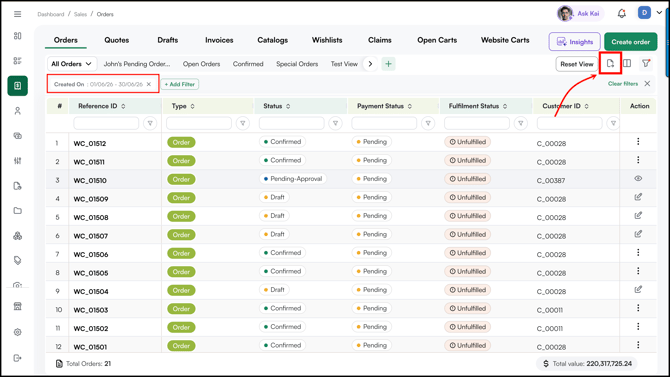View order WC_01510 with the eye icon
Viewport: 670px width, 377px height.
tap(638, 179)
